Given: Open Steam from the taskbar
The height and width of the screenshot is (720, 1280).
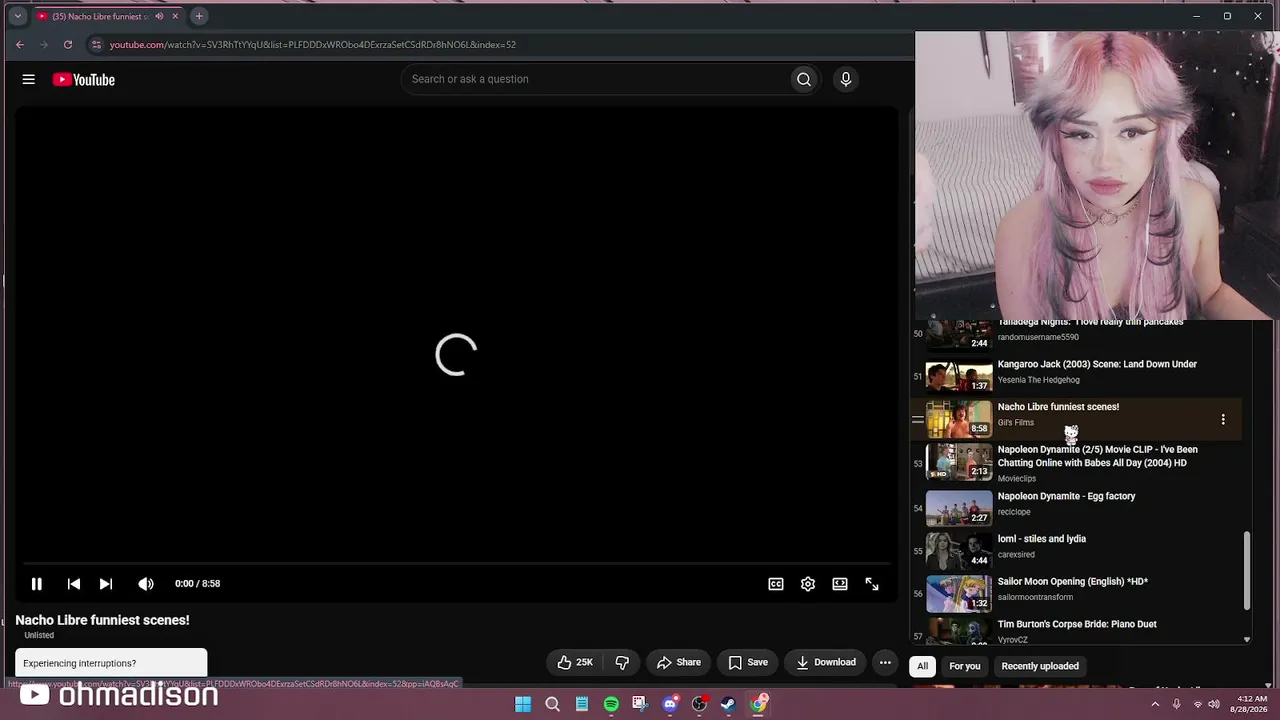Looking at the screenshot, I should coord(728,704).
